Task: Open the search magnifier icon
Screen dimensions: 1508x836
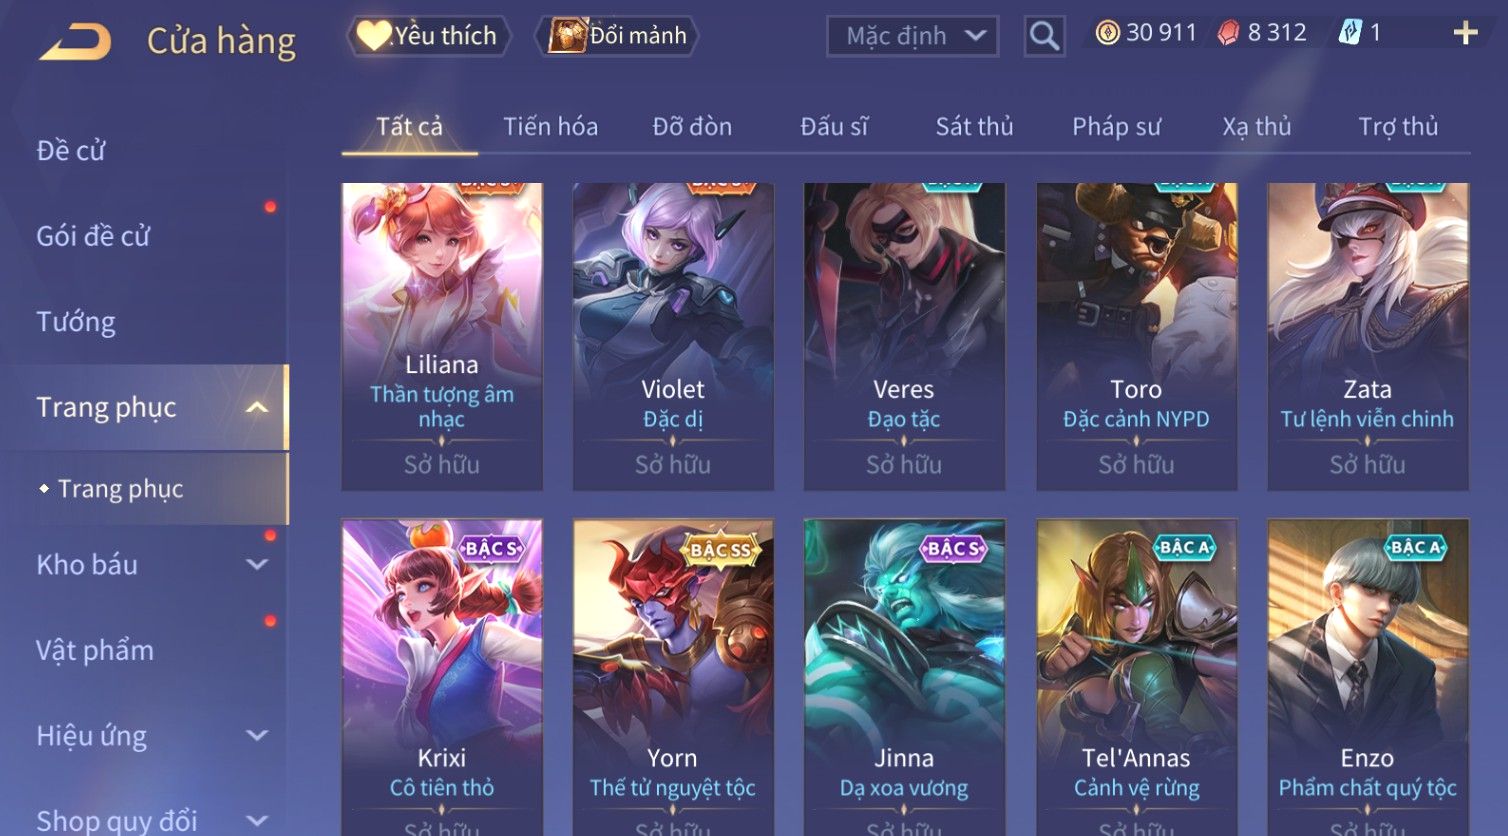Action: (1044, 36)
